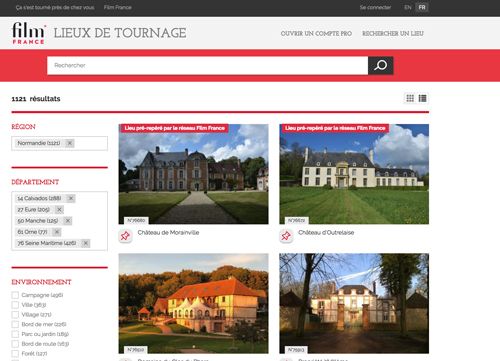This screenshot has width=500, height=361.
Task: Switch to grid view layout
Action: pyautogui.click(x=410, y=98)
